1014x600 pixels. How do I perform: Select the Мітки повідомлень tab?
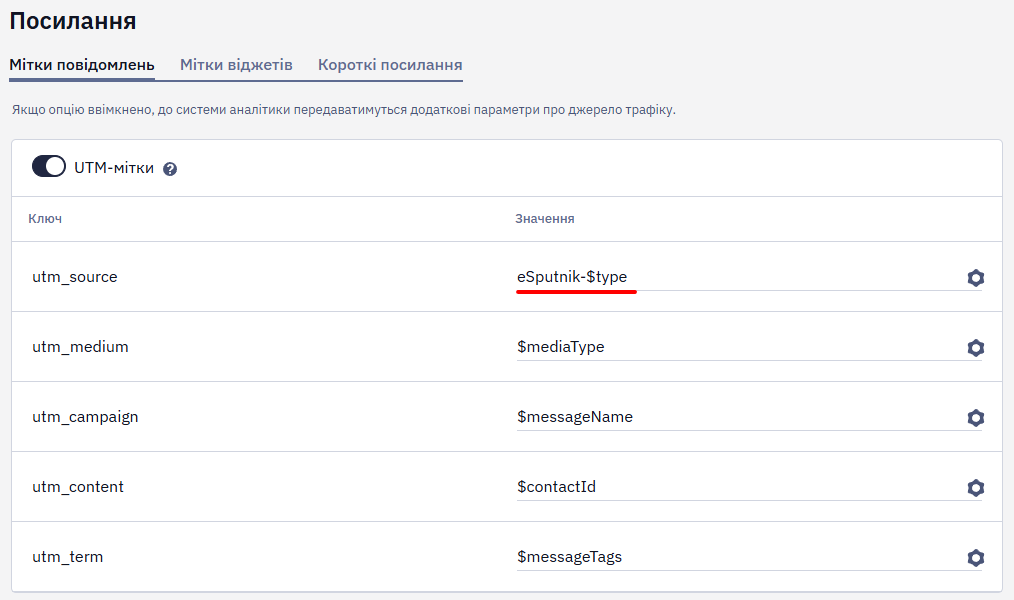click(x=81, y=65)
